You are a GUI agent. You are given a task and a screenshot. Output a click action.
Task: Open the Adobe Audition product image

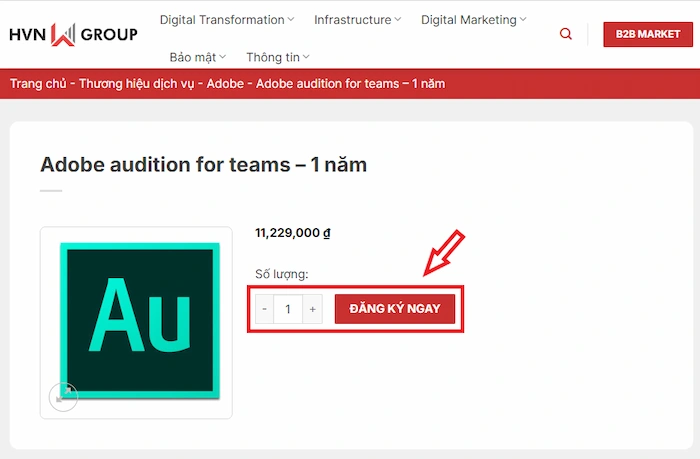tap(136, 322)
